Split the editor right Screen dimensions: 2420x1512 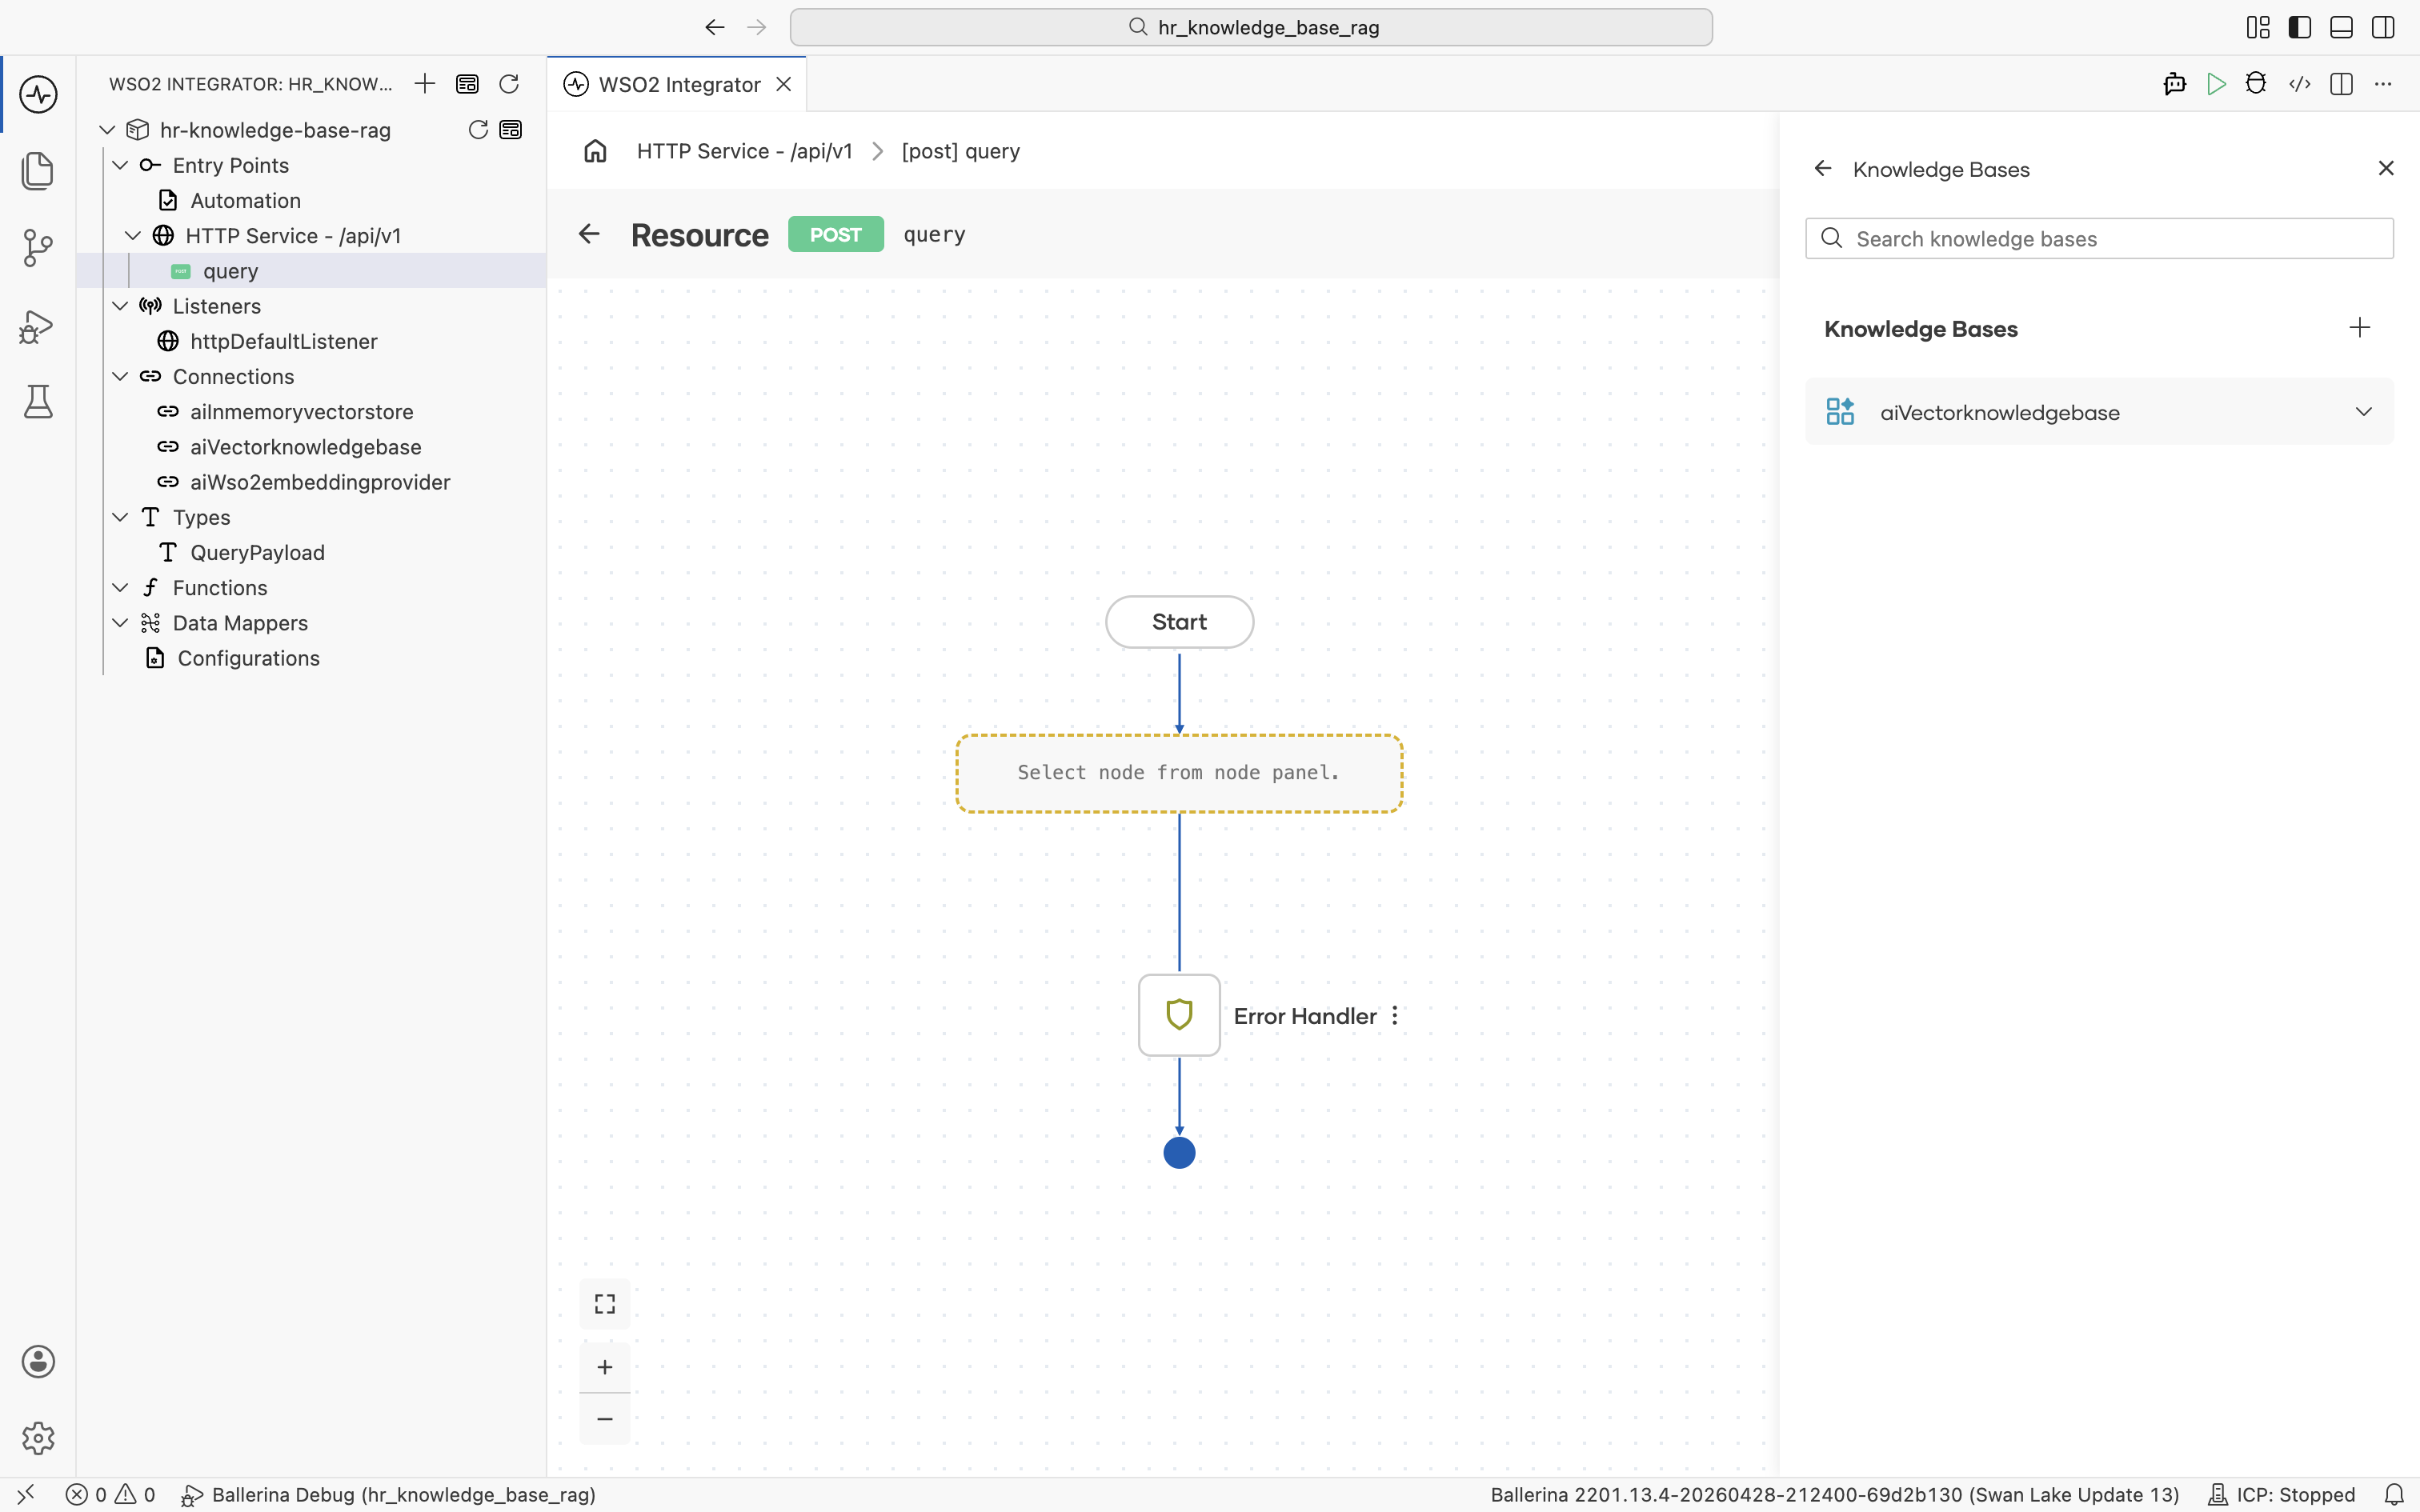pos(2341,84)
